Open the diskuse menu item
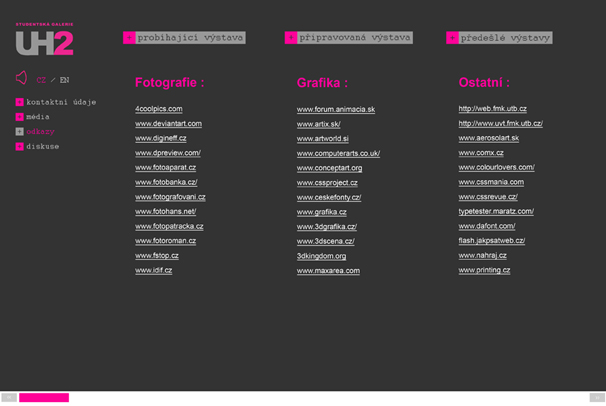Screen dimensions: 606x406 [43, 147]
